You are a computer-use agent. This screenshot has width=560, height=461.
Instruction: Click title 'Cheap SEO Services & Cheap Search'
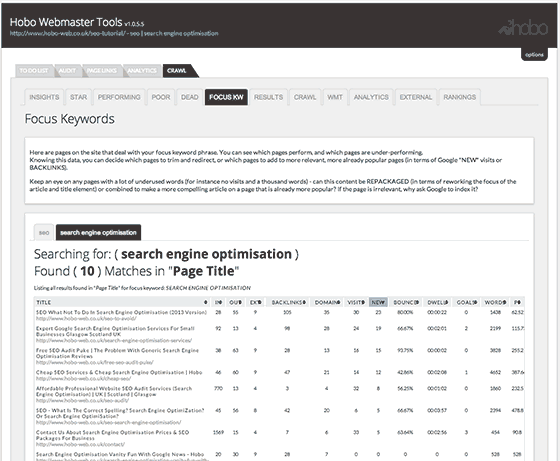(x=119, y=372)
